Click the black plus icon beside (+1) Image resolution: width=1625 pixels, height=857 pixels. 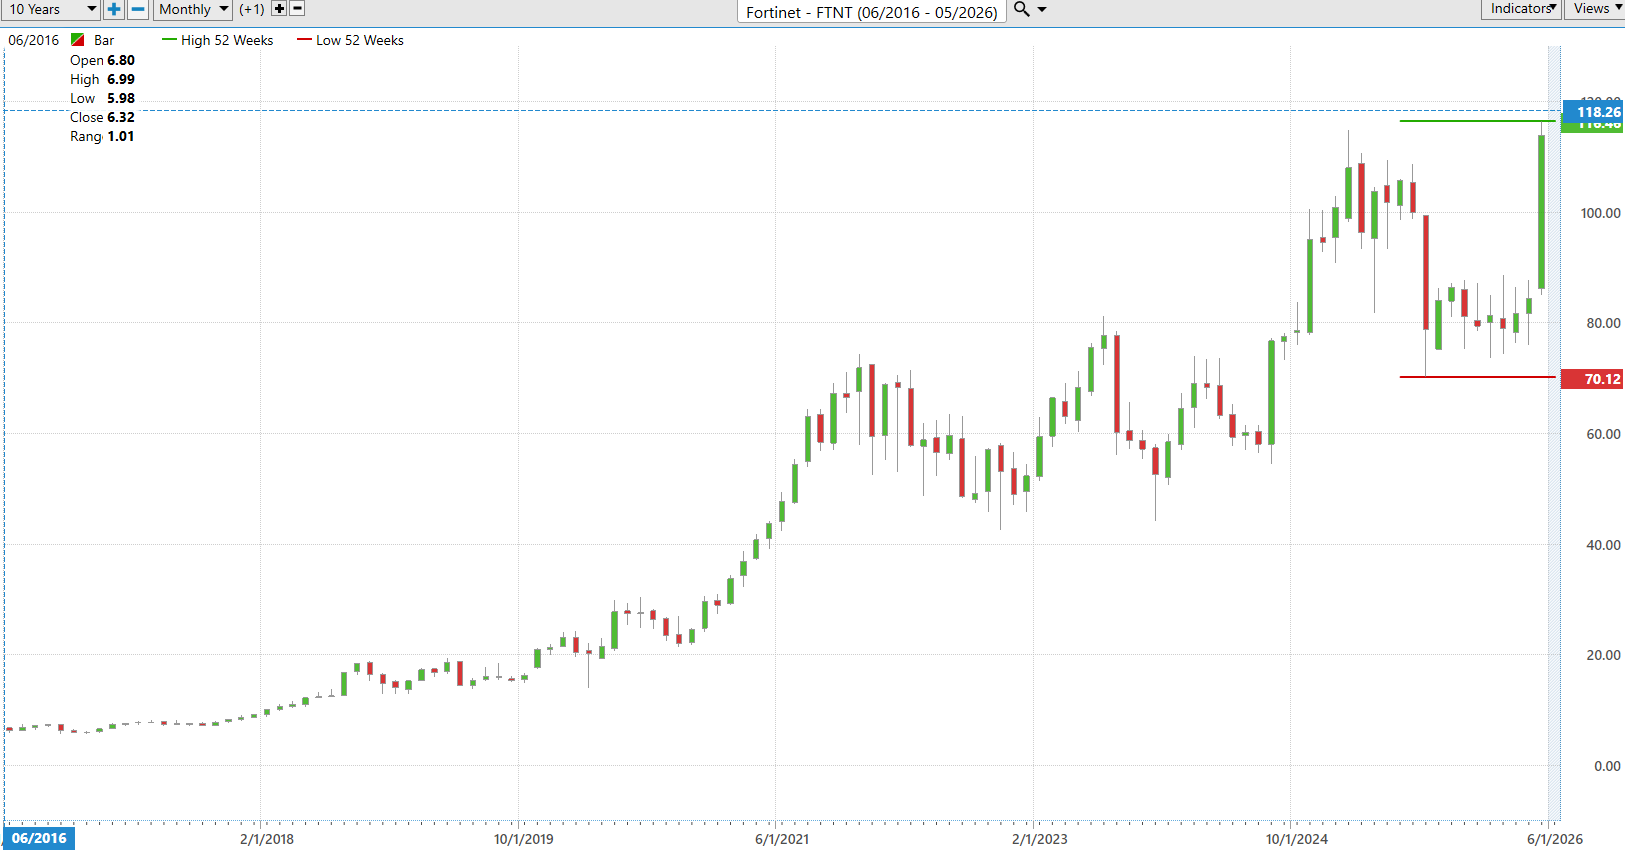pos(279,8)
